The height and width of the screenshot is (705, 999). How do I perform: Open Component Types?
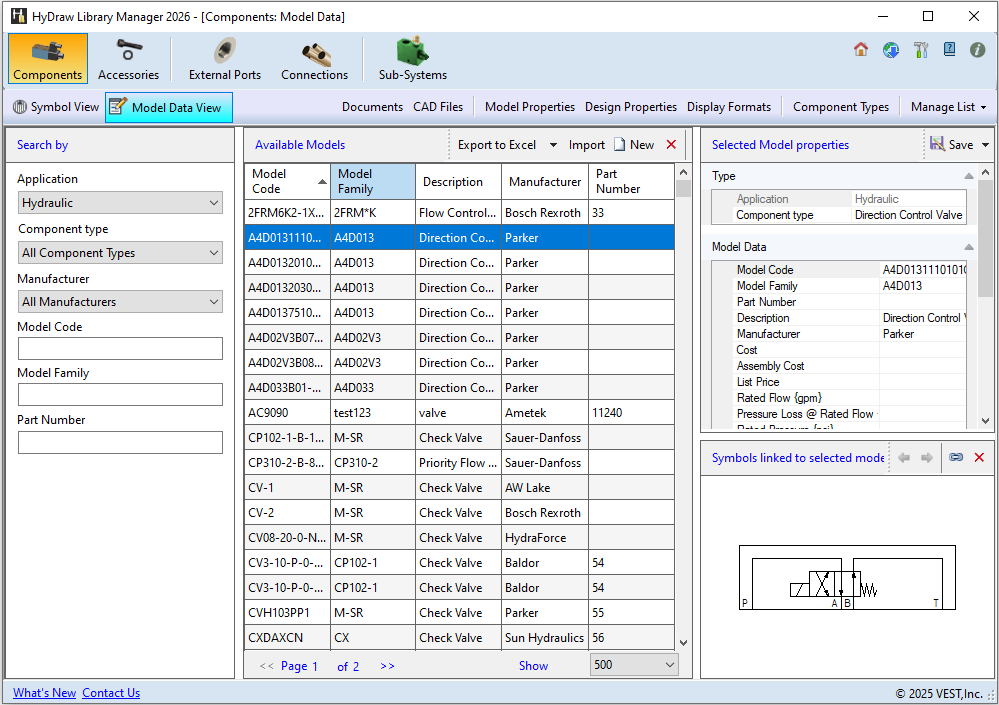click(x=840, y=107)
